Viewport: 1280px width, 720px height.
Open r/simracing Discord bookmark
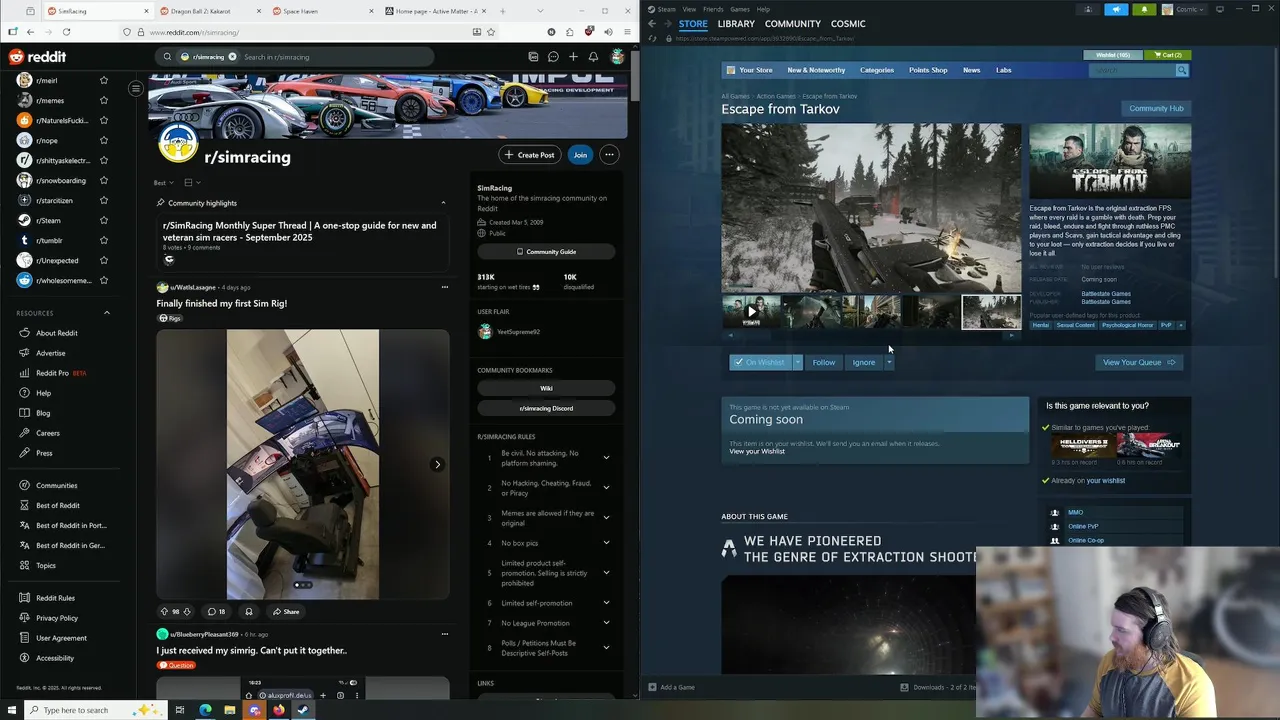(x=546, y=408)
